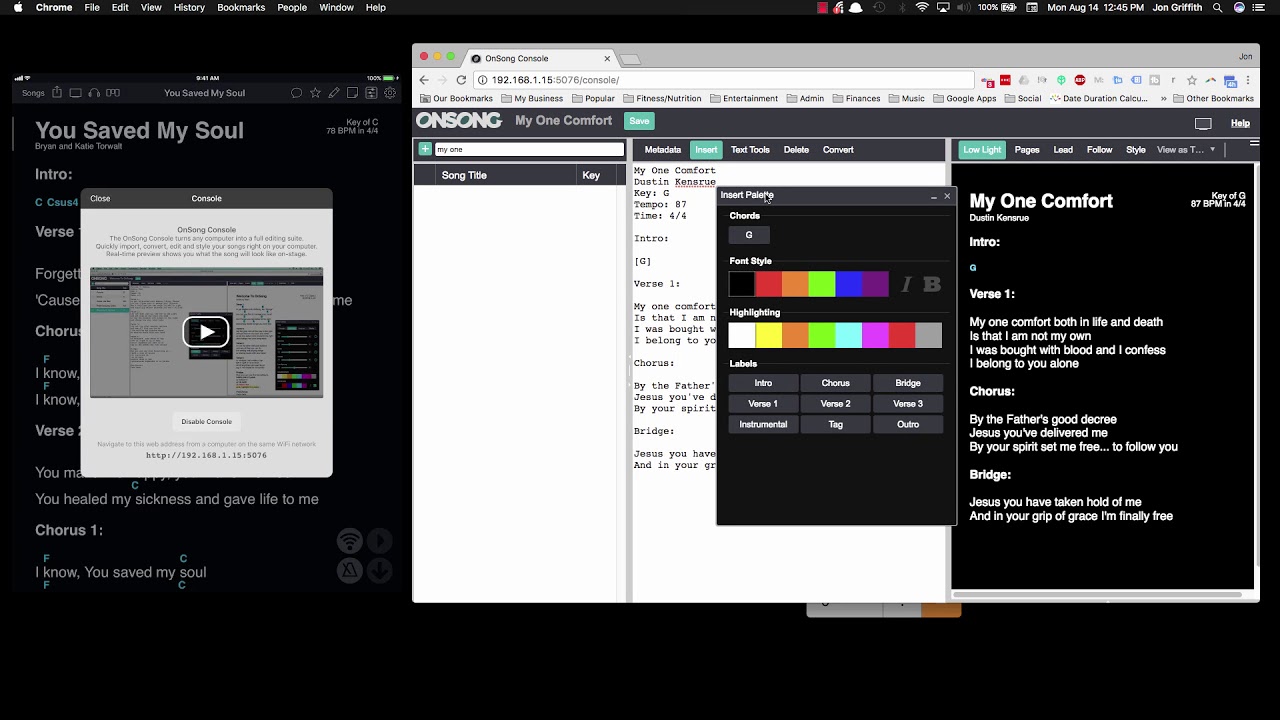Insert the Instrumental label

point(763,425)
